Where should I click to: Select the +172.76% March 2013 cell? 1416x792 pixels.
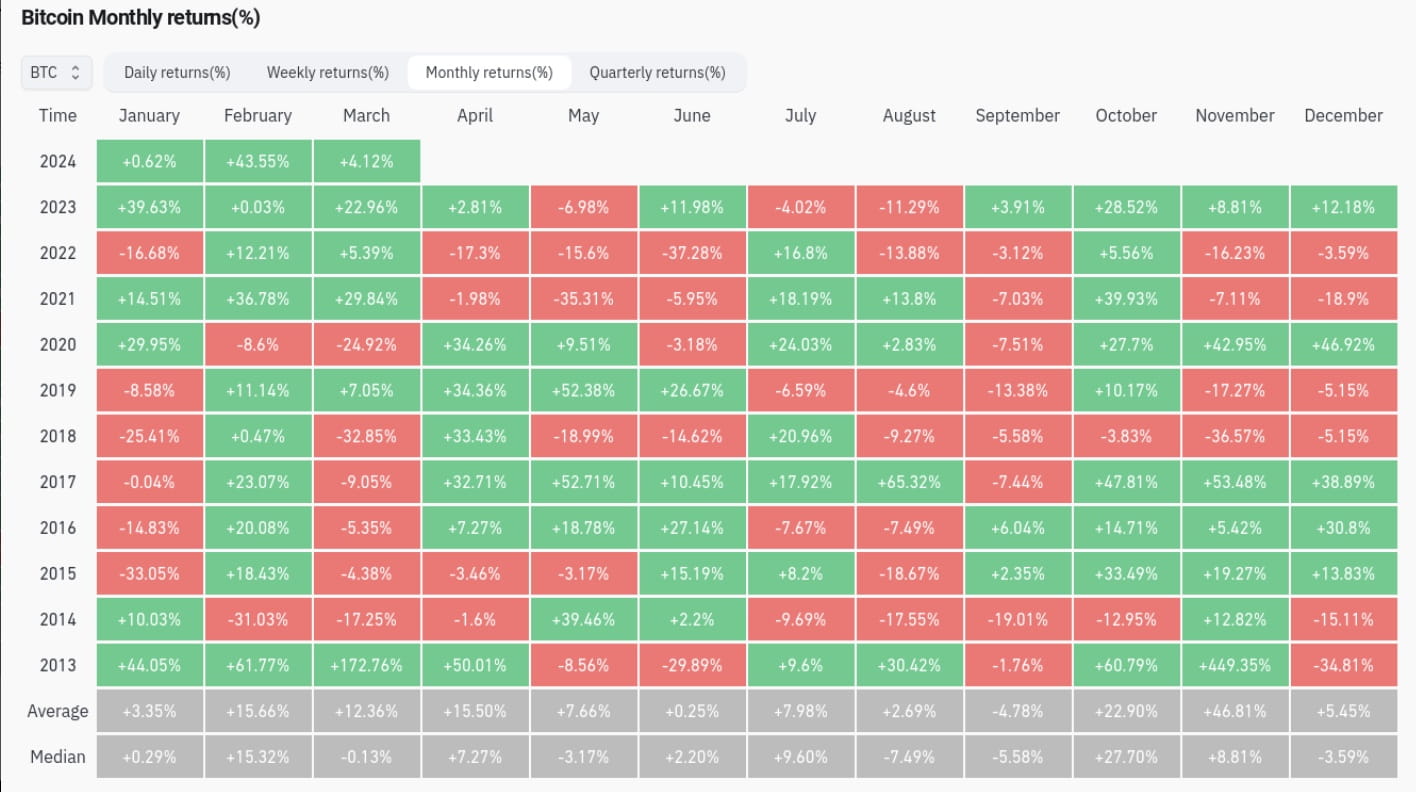click(x=366, y=664)
